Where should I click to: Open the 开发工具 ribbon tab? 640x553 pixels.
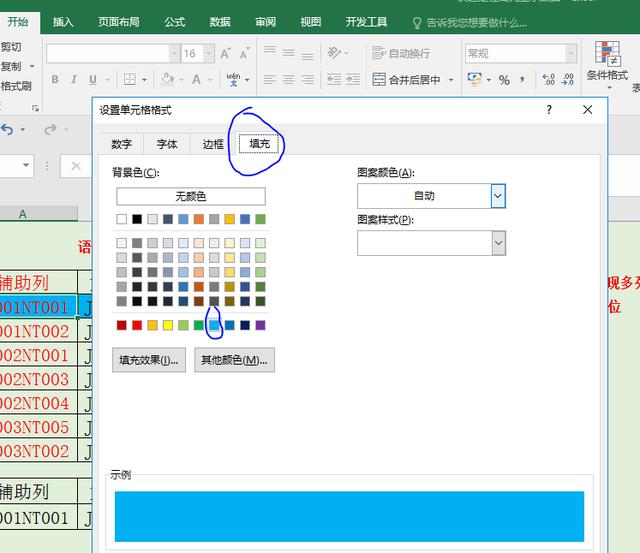(x=366, y=22)
